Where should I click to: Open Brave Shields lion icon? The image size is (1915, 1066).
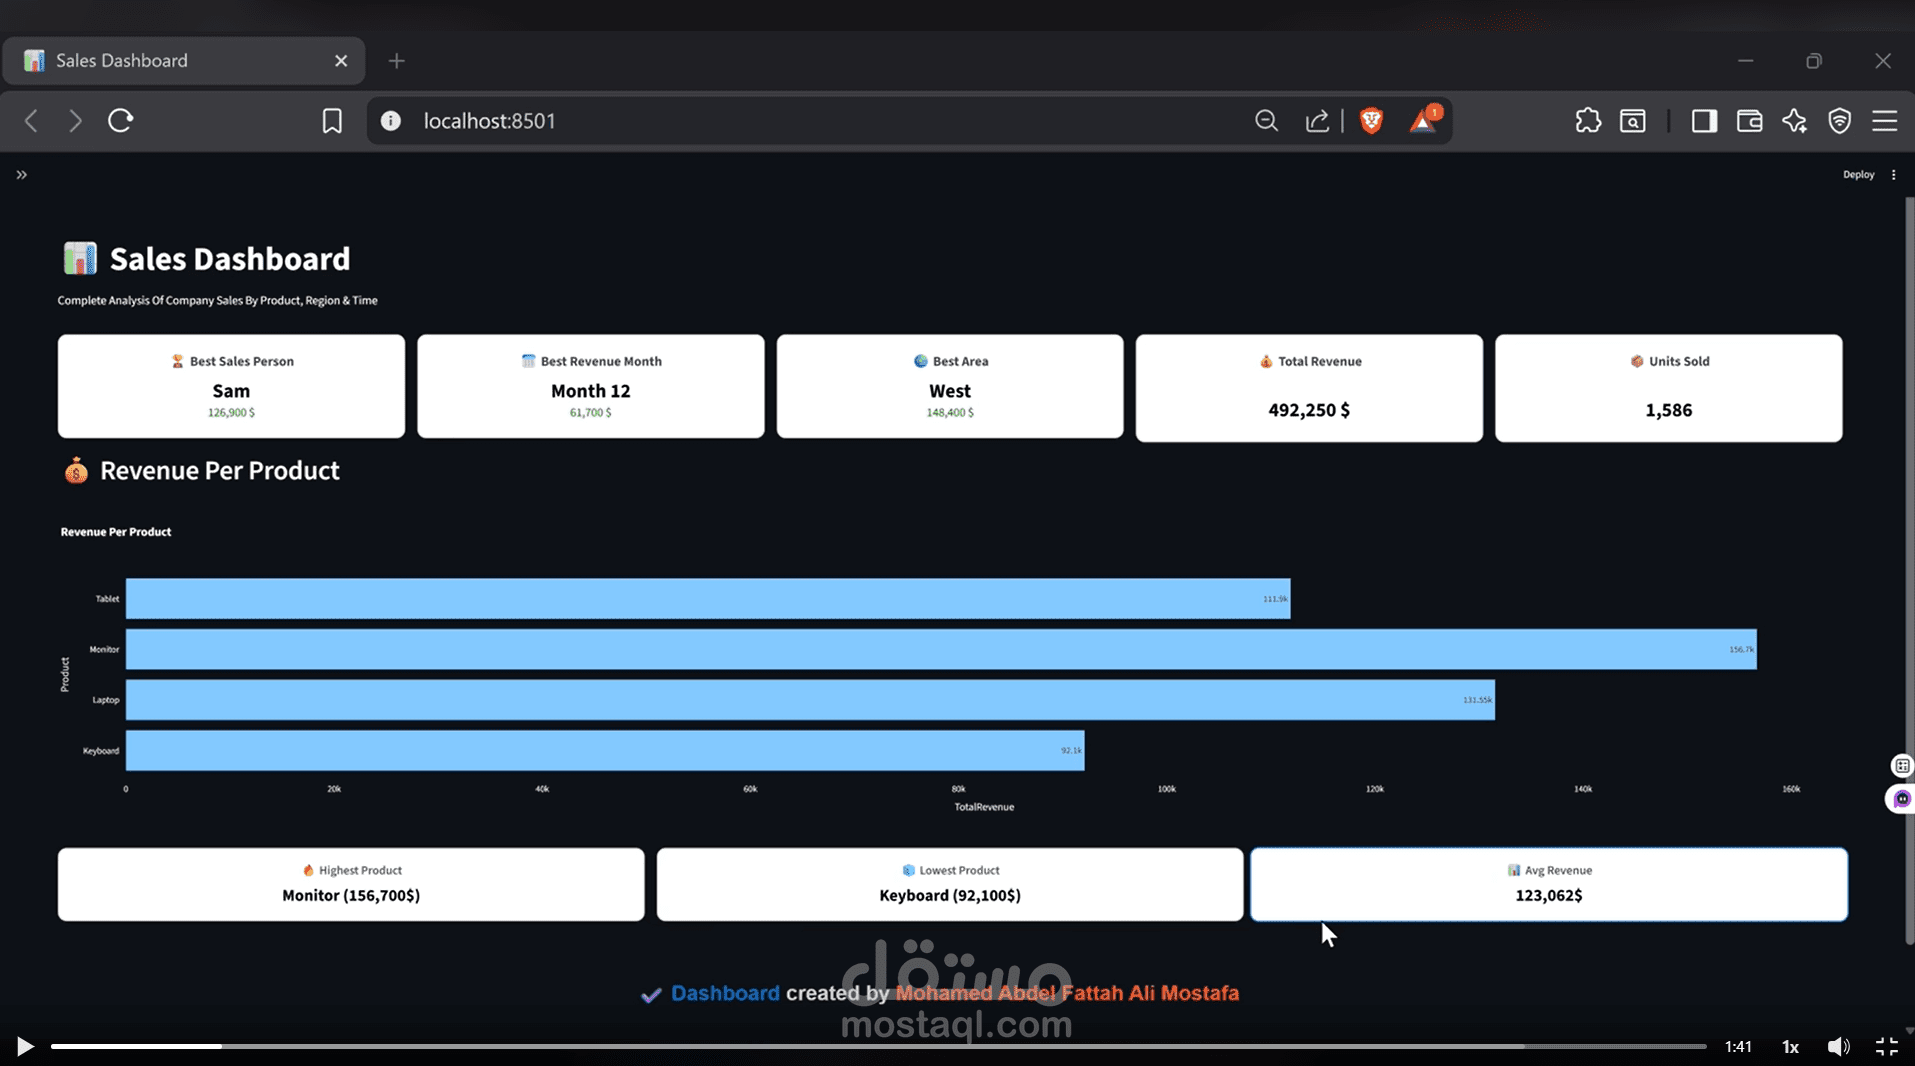pyautogui.click(x=1371, y=120)
